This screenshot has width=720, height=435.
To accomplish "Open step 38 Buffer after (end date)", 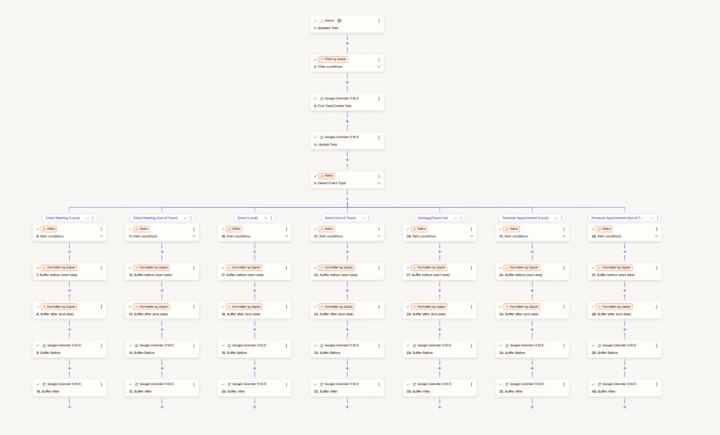I will click(624, 310).
